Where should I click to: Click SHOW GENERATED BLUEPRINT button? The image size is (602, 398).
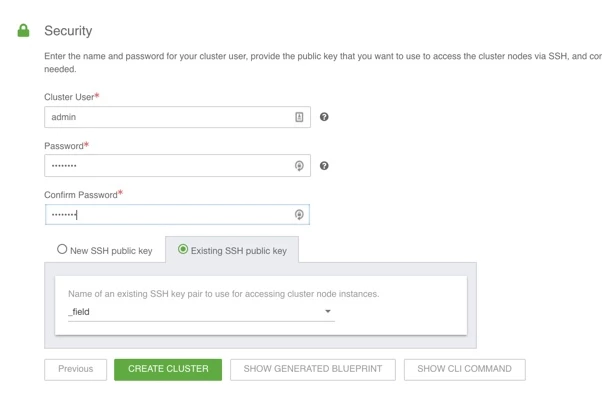[x=313, y=369]
